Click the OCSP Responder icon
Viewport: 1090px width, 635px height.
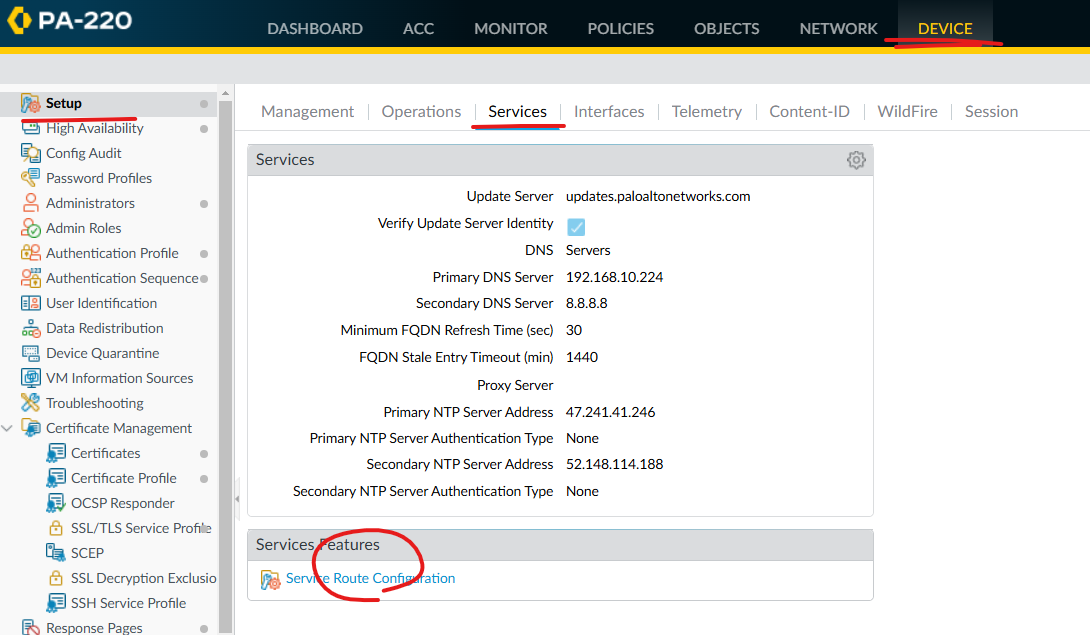click(56, 504)
